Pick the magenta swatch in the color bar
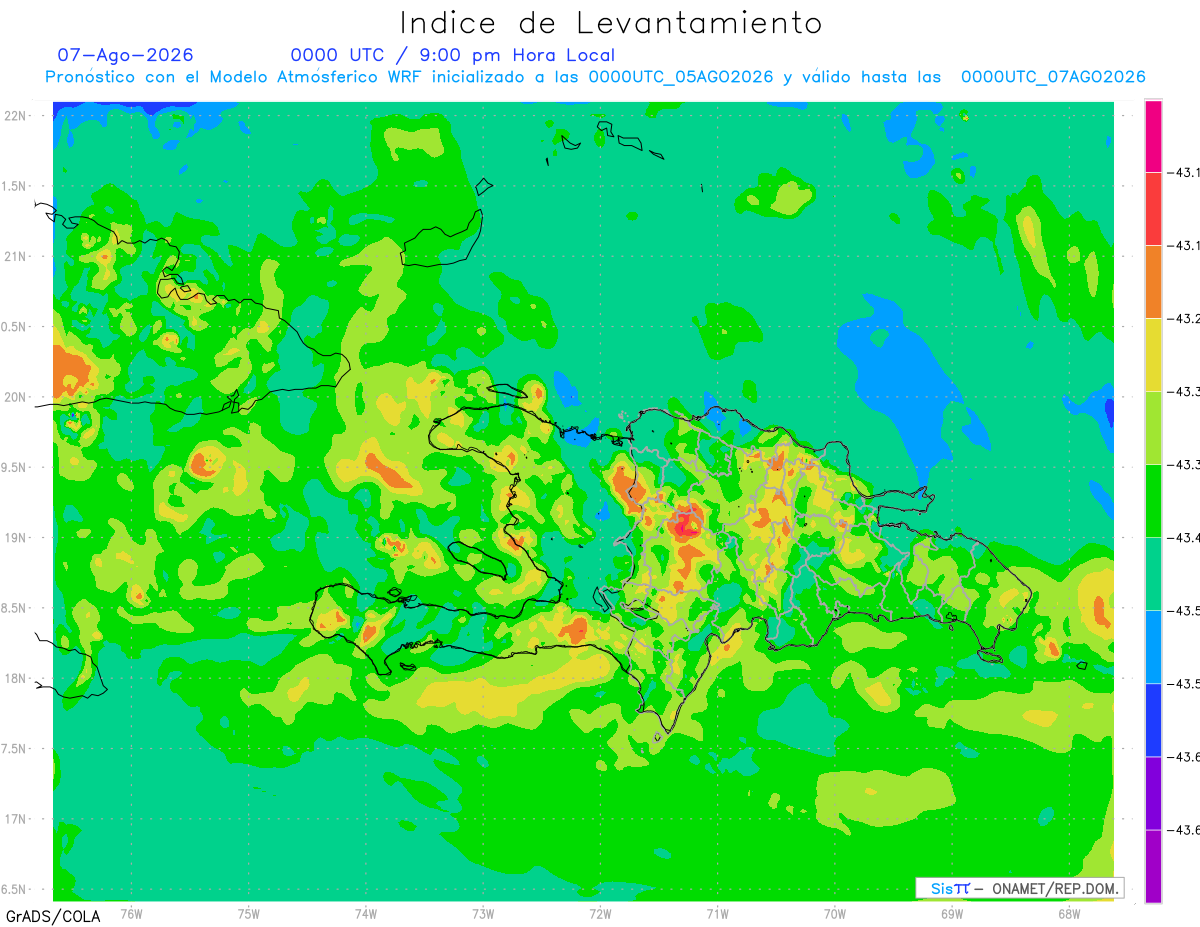The image size is (1200, 927). (1153, 136)
